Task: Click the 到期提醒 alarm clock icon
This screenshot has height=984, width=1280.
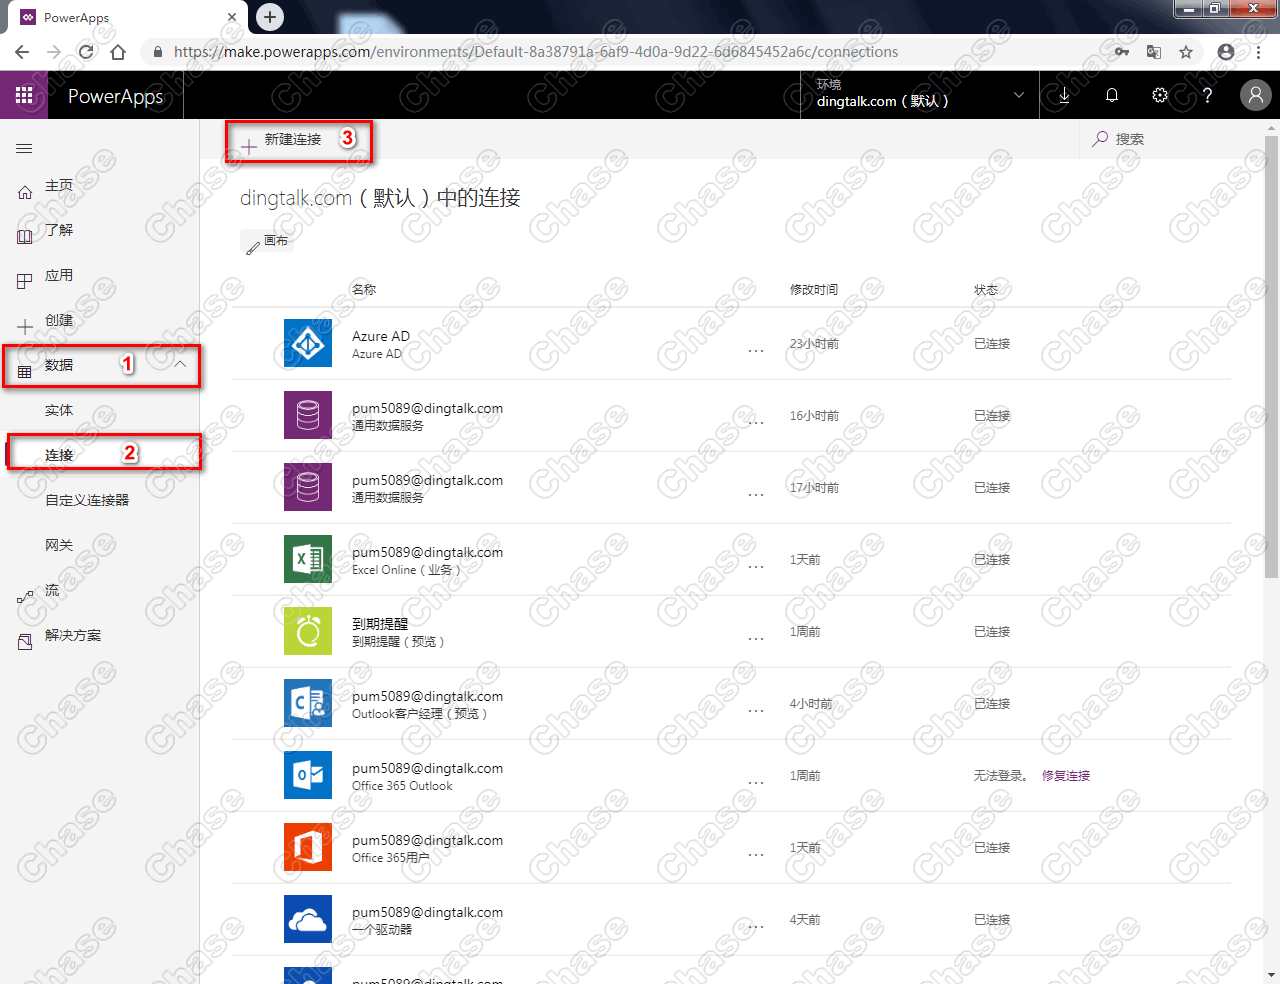Action: [307, 631]
